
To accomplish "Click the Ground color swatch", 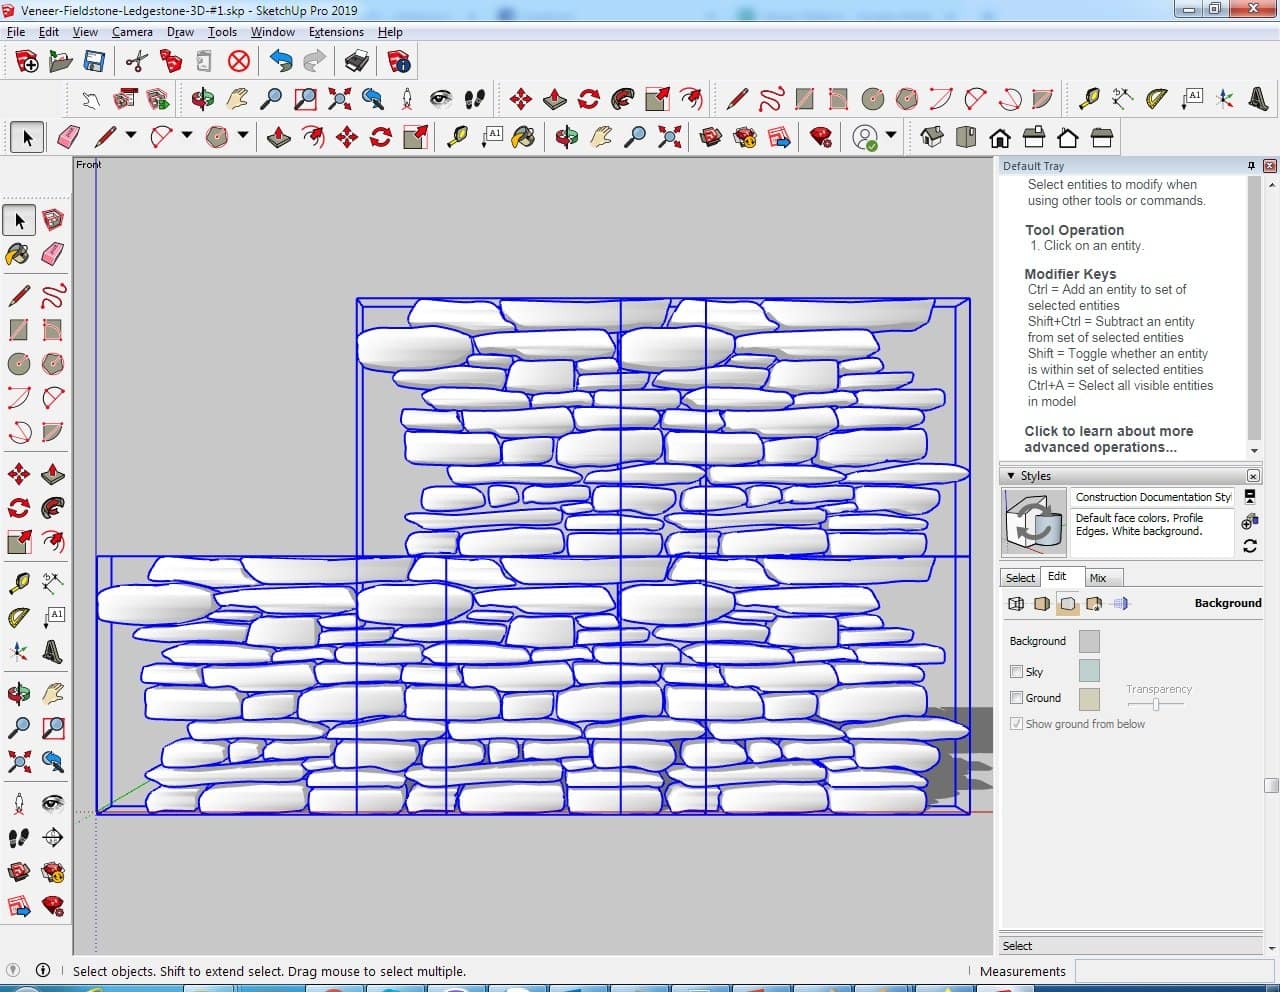I will click(1089, 699).
